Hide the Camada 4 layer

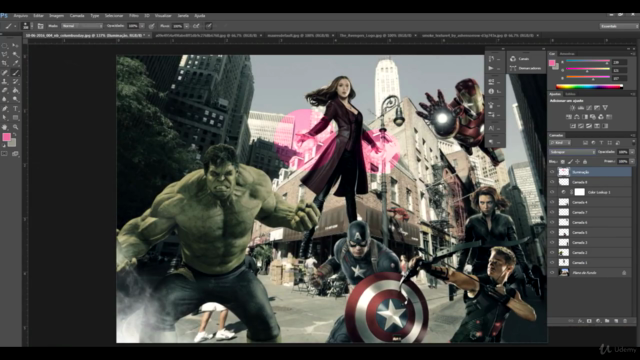click(x=552, y=202)
